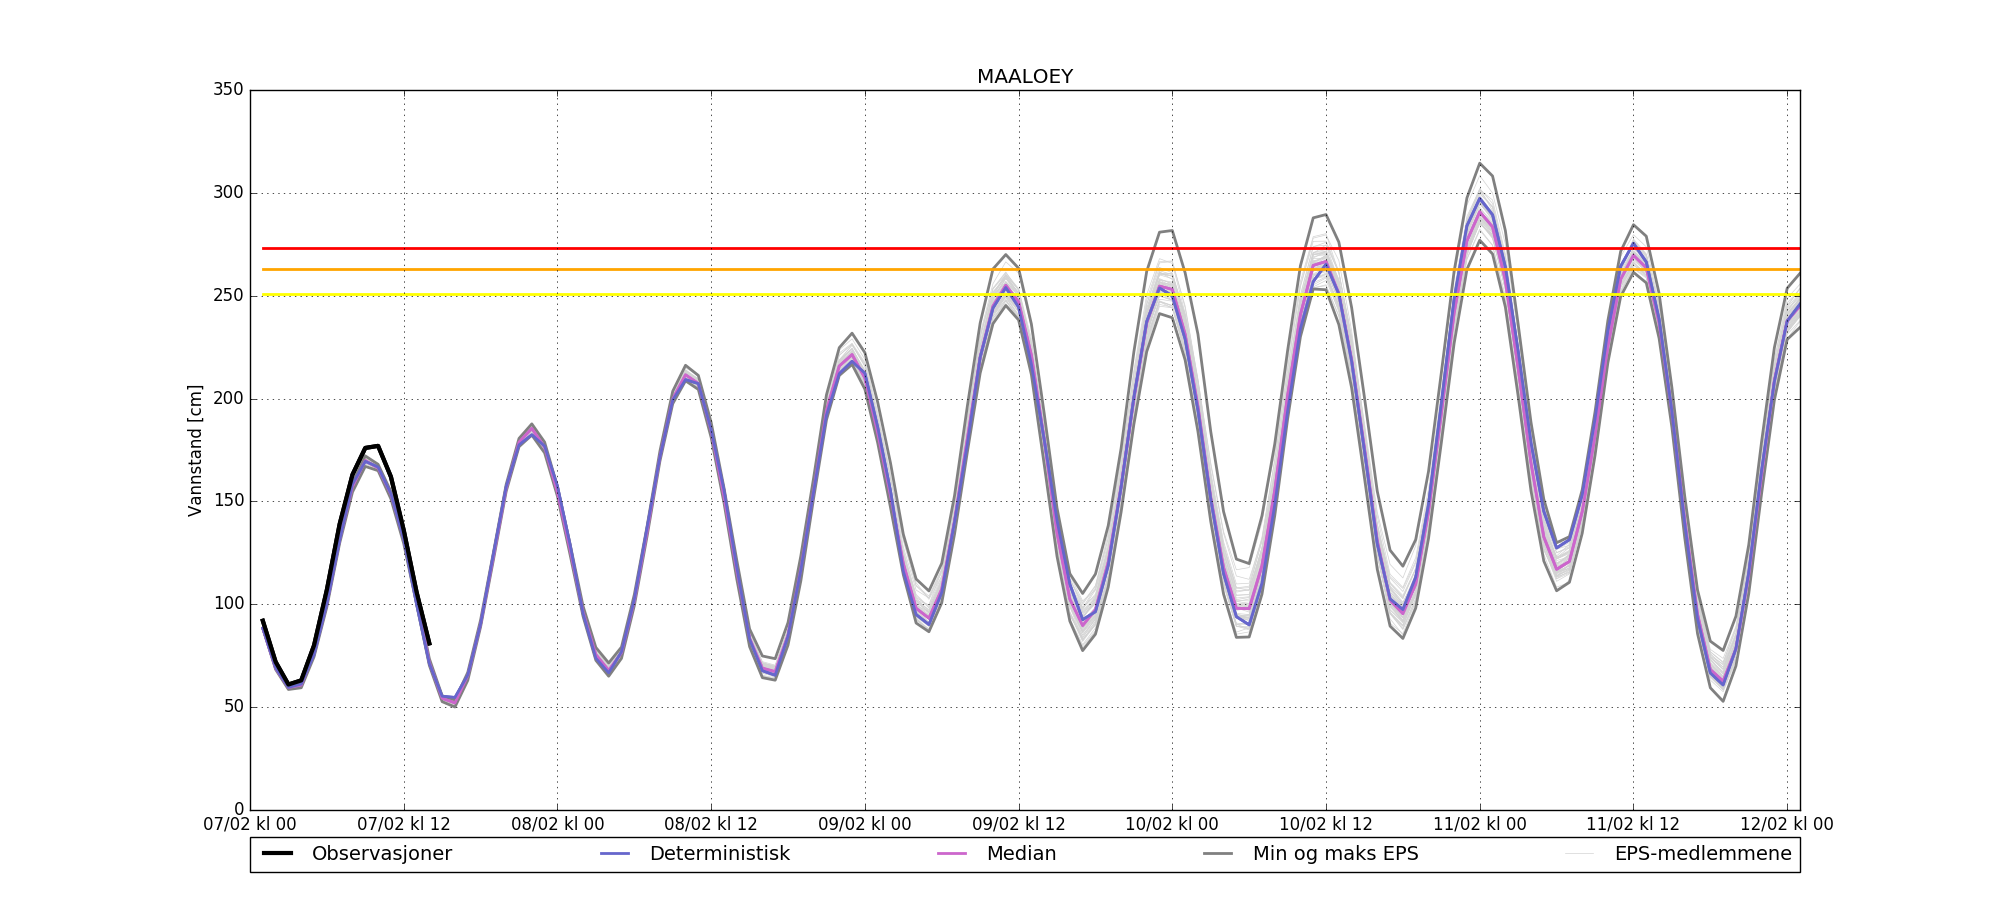Click the 350 y-axis tick label

[x=228, y=90]
